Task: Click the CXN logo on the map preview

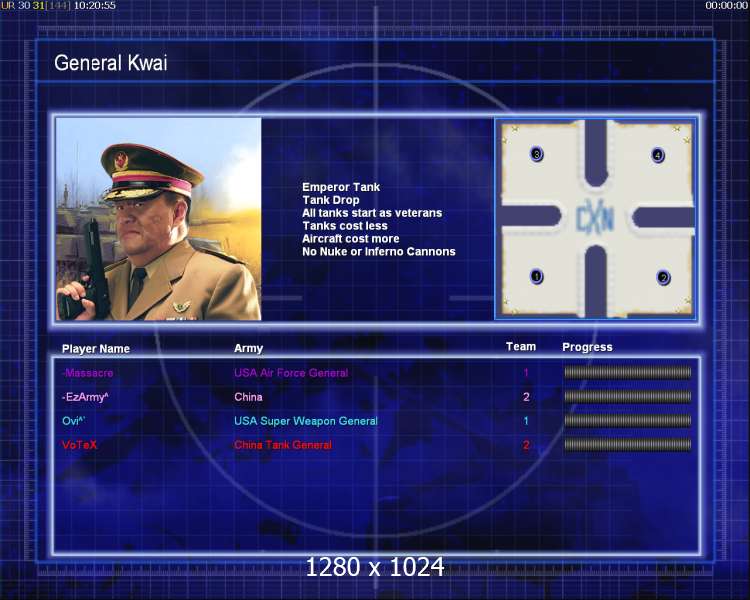Action: [x=595, y=219]
